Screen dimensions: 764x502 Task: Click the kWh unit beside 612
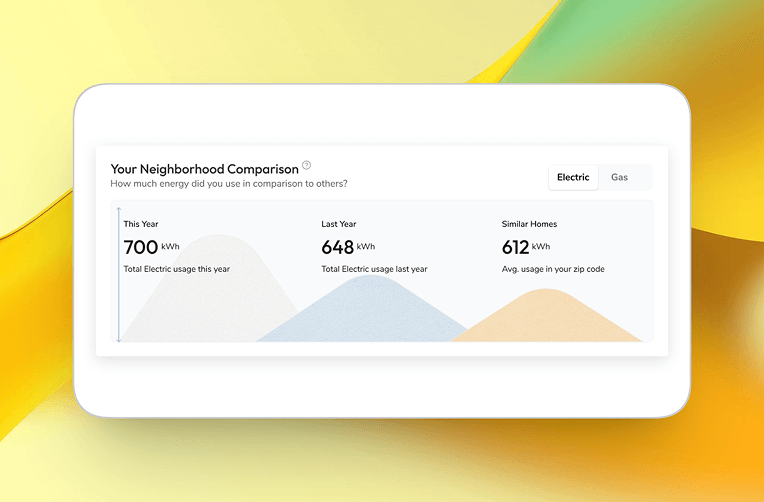tap(541, 246)
